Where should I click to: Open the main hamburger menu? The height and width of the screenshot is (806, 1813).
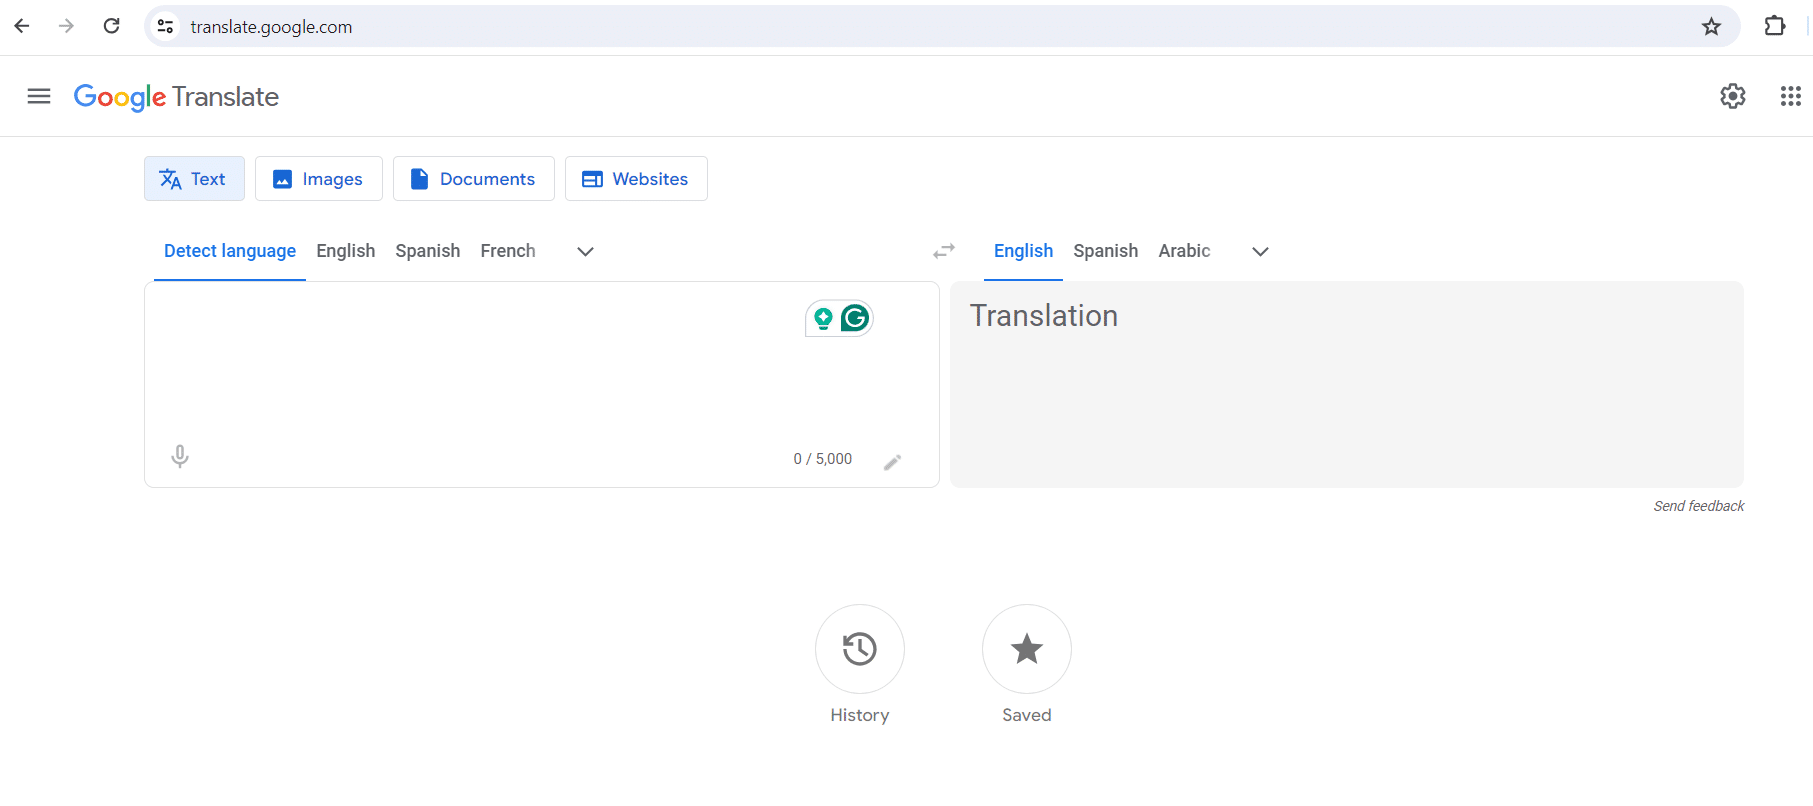39,96
